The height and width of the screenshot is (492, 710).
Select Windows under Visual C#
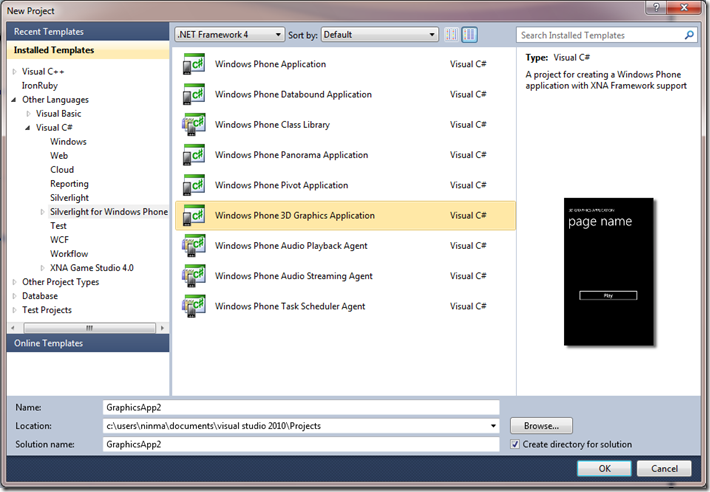click(x=68, y=142)
